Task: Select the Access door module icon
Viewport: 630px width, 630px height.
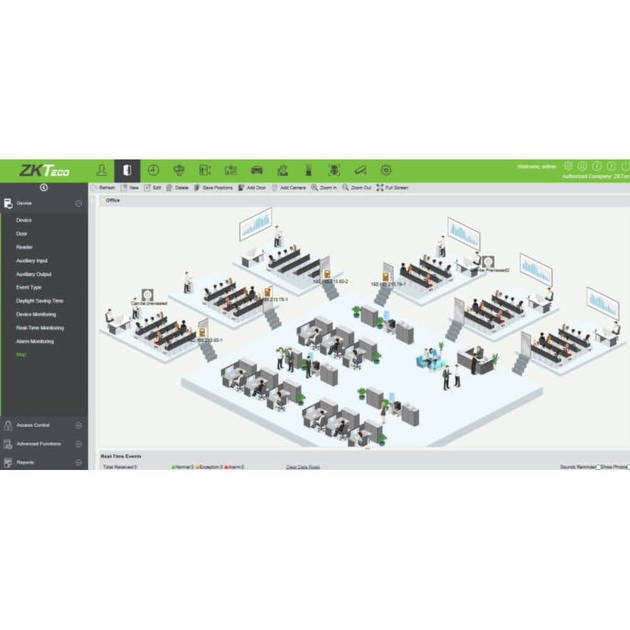Action: 127,170
